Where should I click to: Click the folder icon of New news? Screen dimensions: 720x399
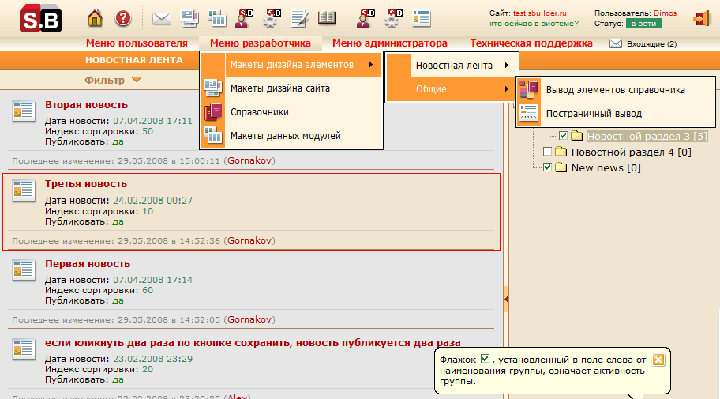pos(561,168)
